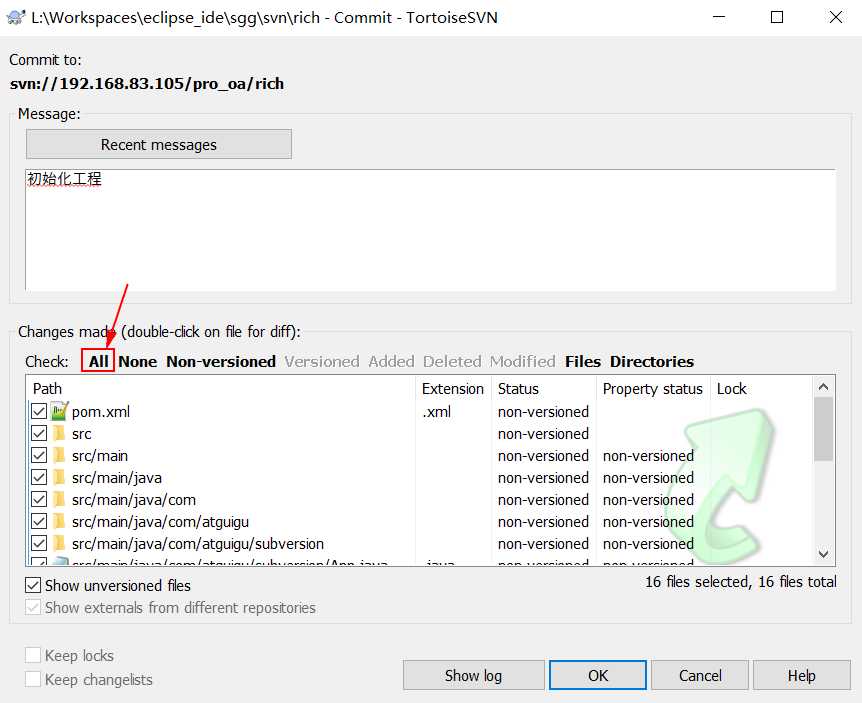This screenshot has width=862, height=703.
Task: Click the Deleted check filter
Action: (x=452, y=361)
